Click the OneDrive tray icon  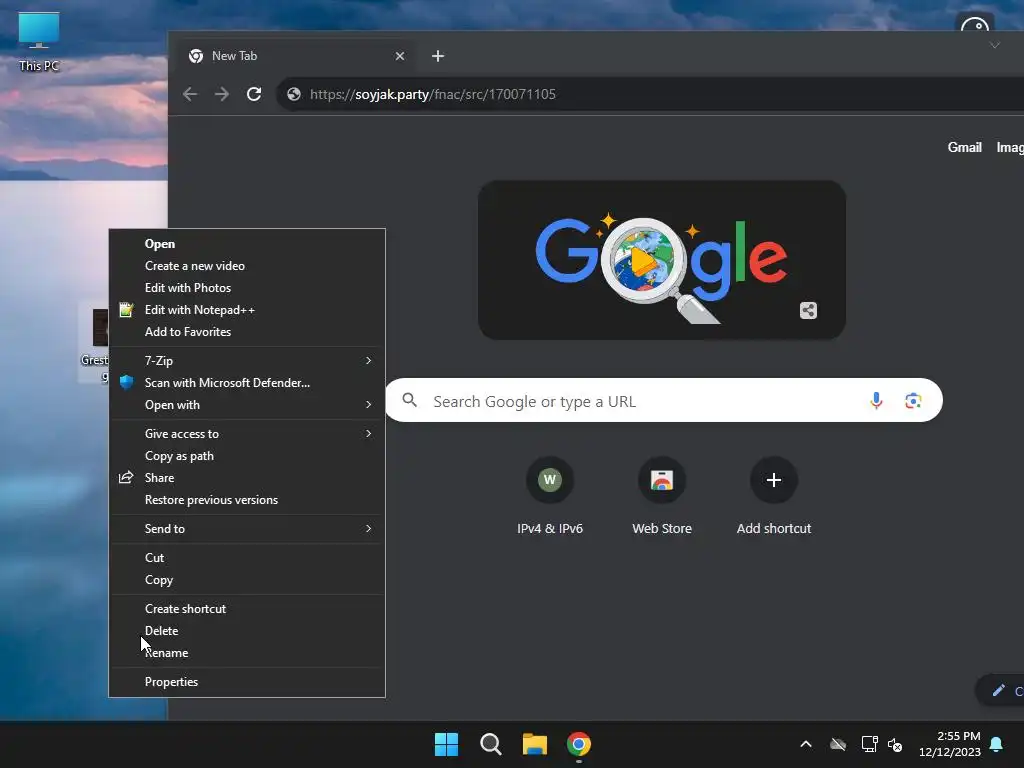point(838,744)
